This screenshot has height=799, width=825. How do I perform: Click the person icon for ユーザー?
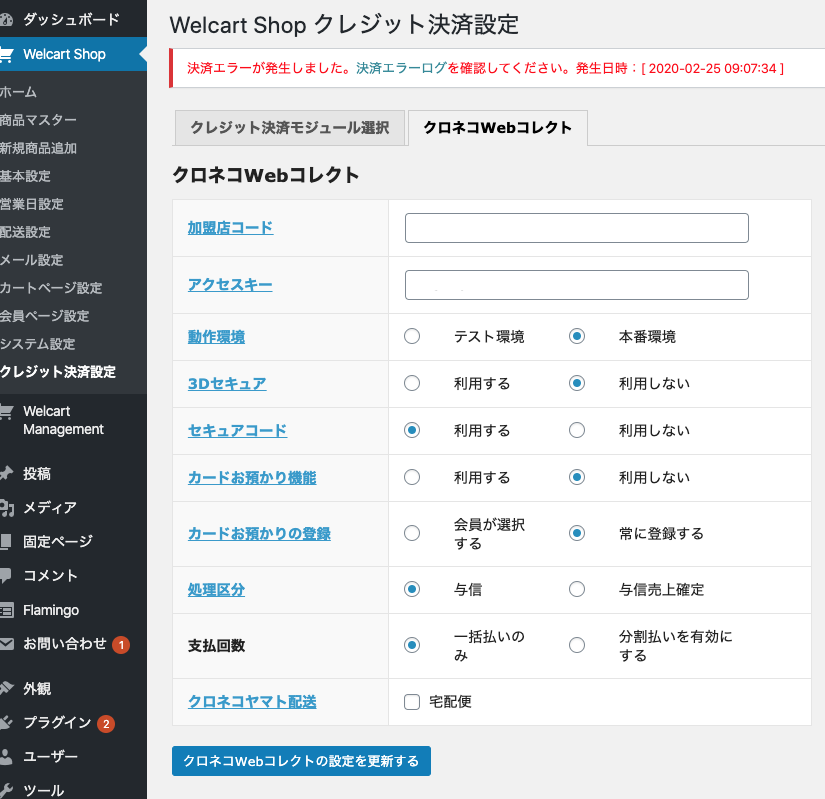click(x=6, y=756)
